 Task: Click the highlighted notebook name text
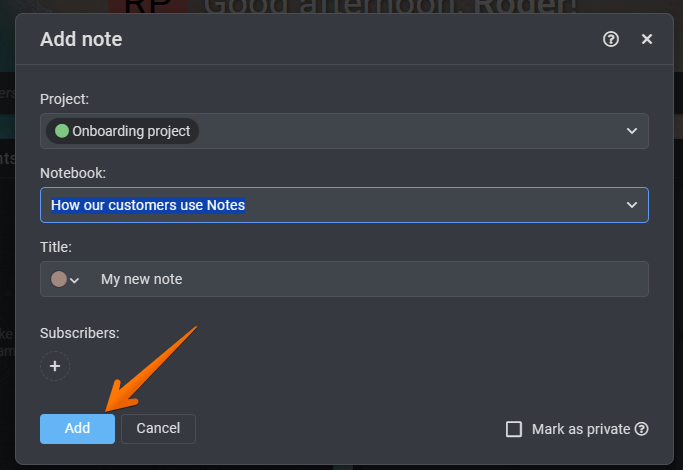(148, 205)
